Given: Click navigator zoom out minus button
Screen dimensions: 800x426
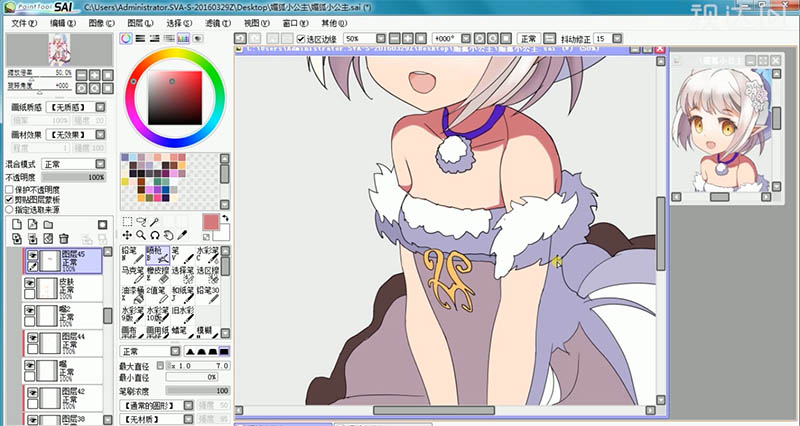Looking at the screenshot, I should pyautogui.click(x=82, y=74).
